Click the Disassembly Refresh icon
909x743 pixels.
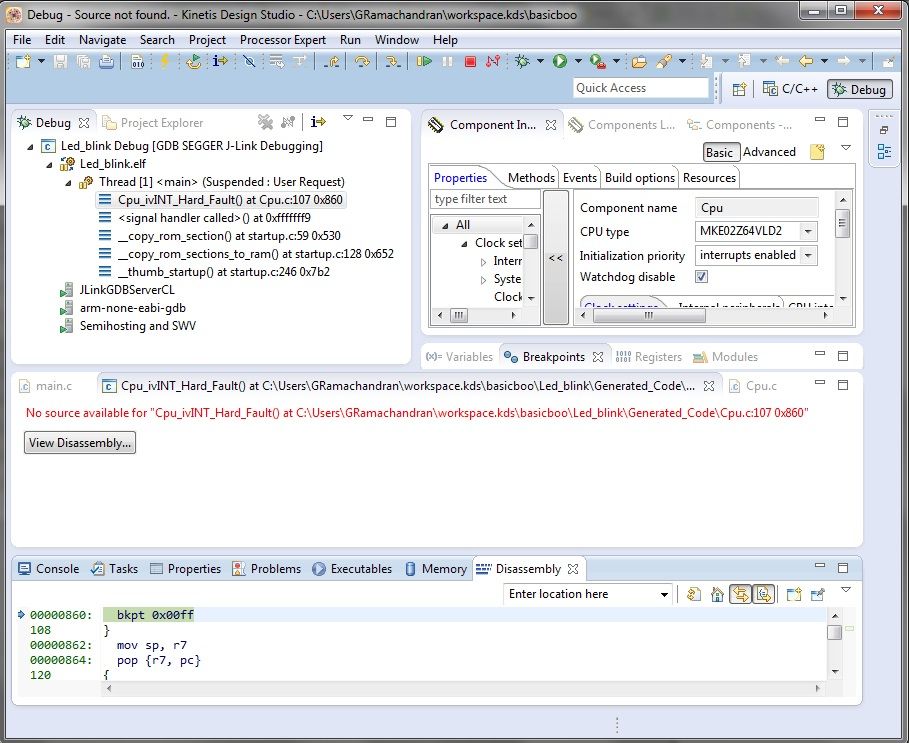pyautogui.click(x=693, y=594)
